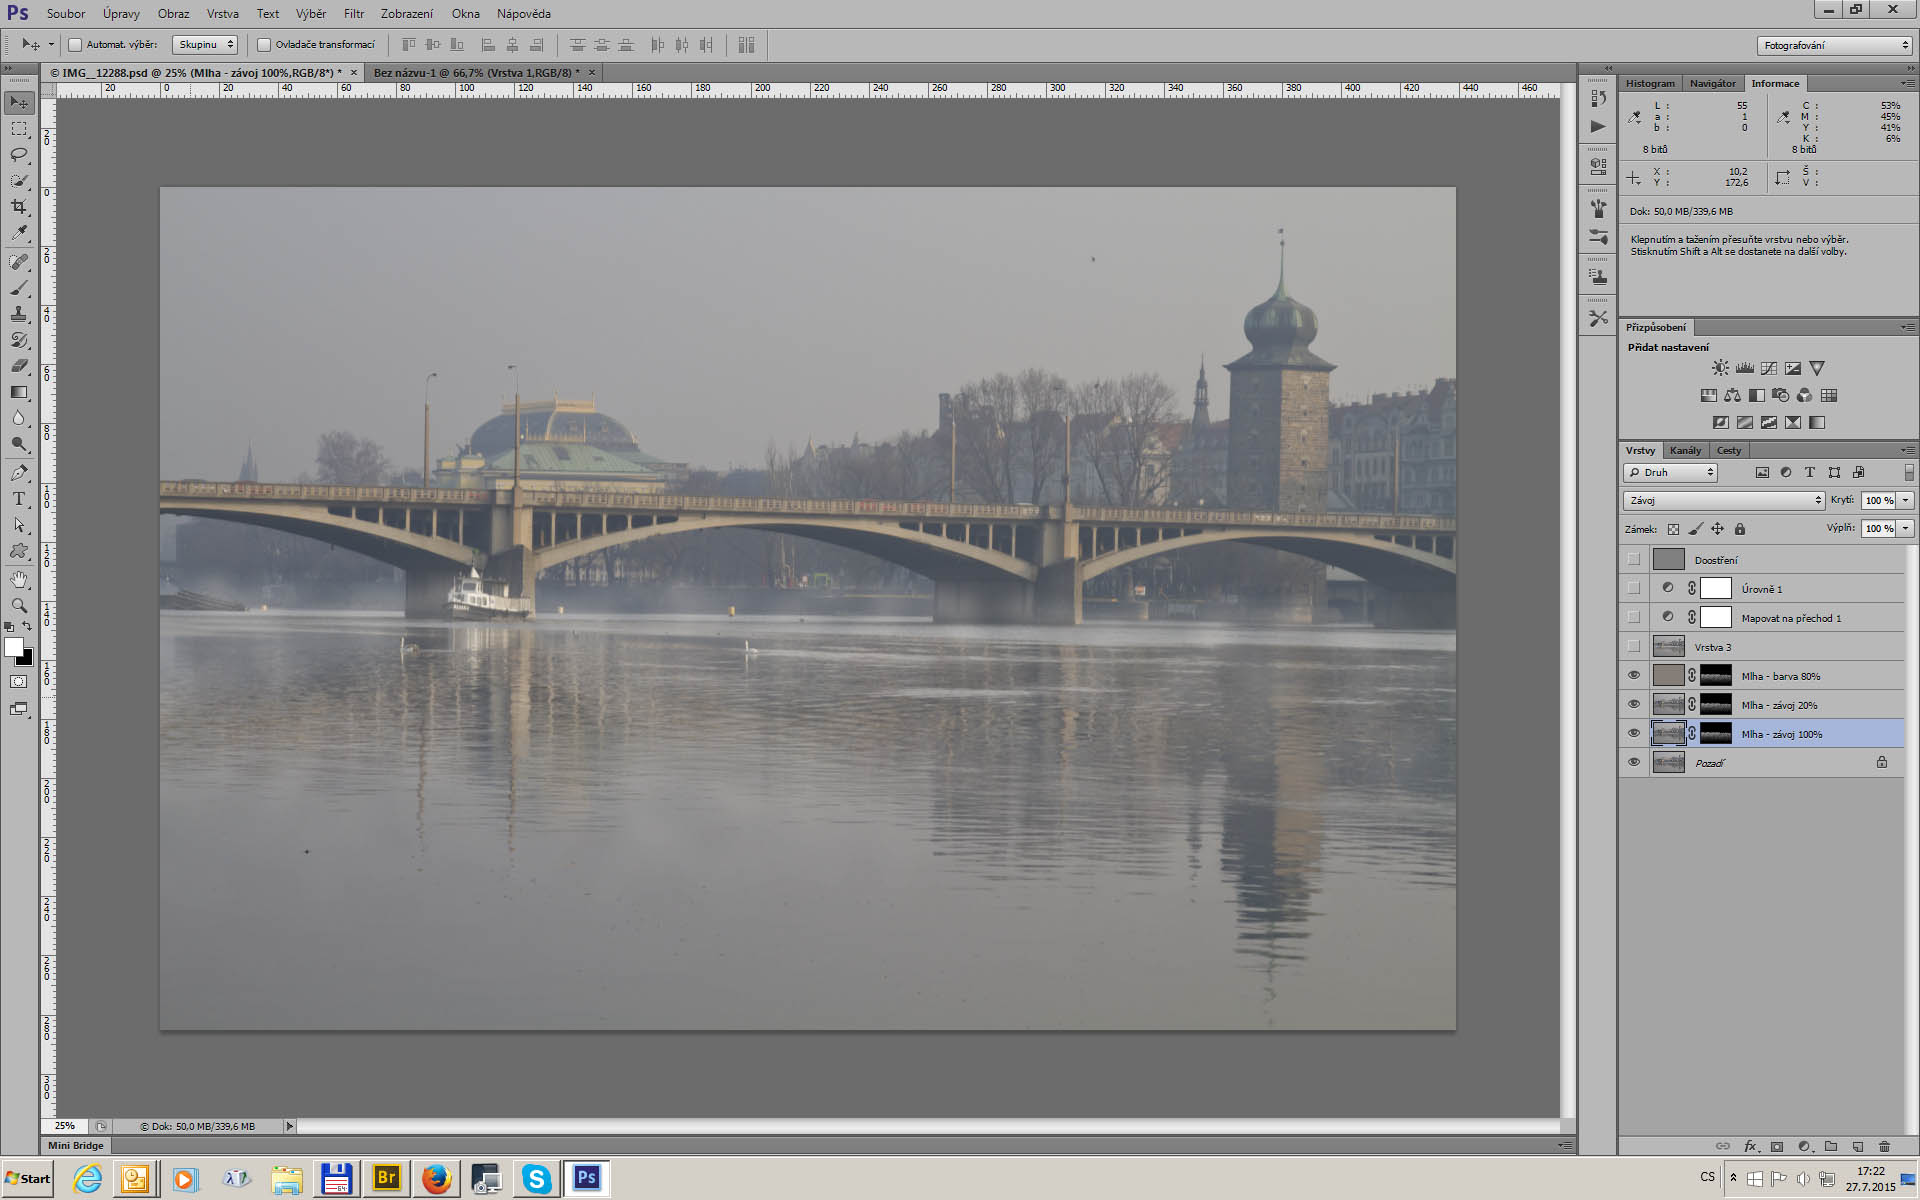The width and height of the screenshot is (1920, 1200).
Task: Select the Horizontal Type tool
Action: tap(19, 499)
